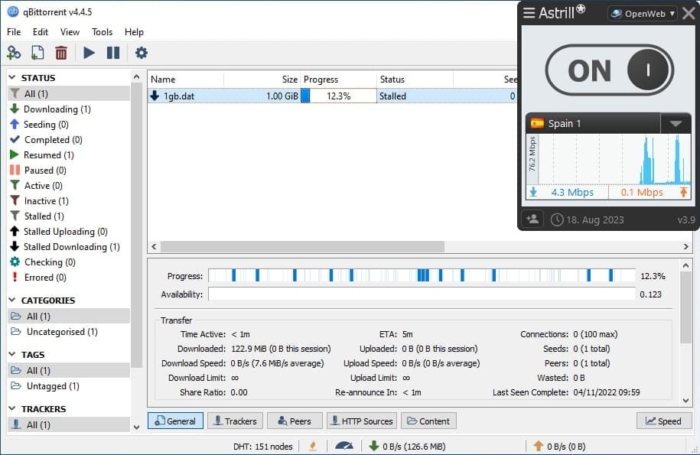Switch to the Peers tab
Viewport: 700px width, 455px height.
(x=294, y=421)
